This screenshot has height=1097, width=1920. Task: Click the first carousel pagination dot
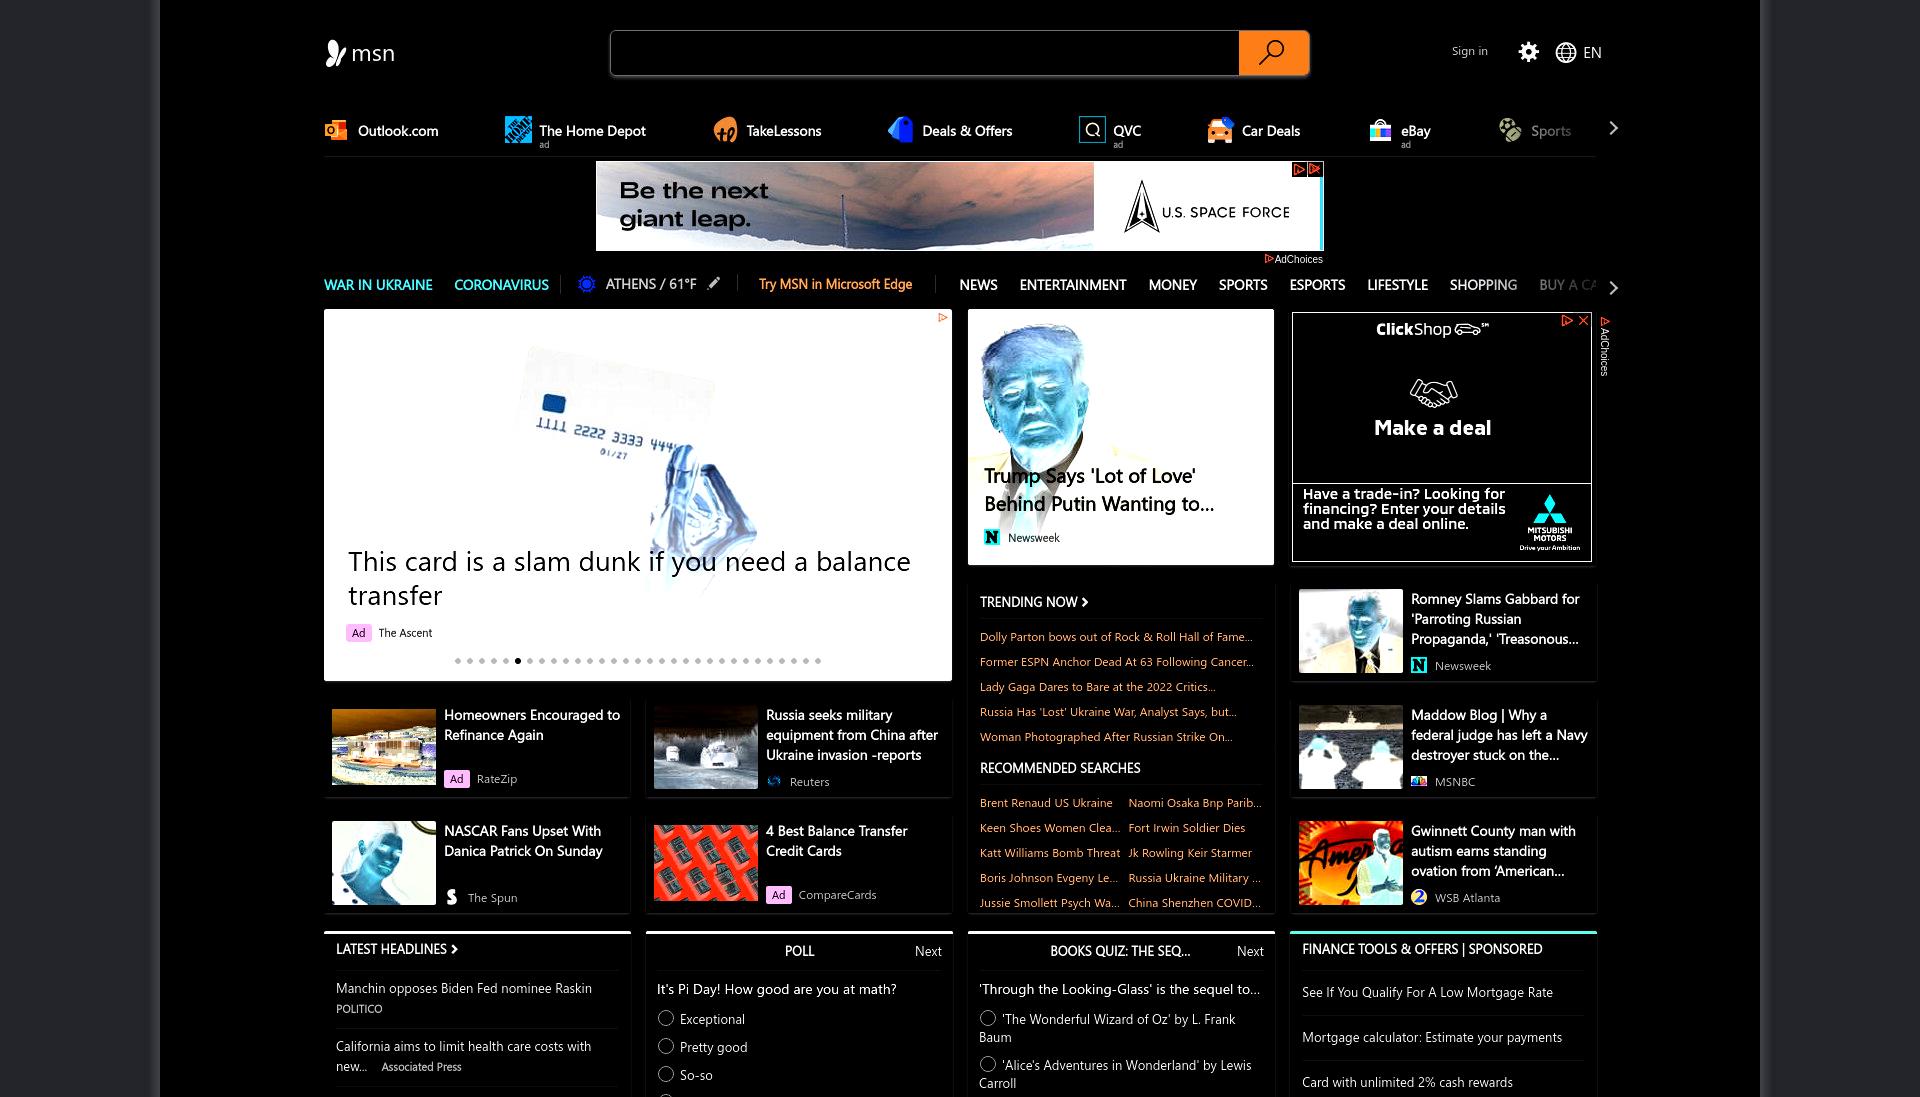coord(458,661)
